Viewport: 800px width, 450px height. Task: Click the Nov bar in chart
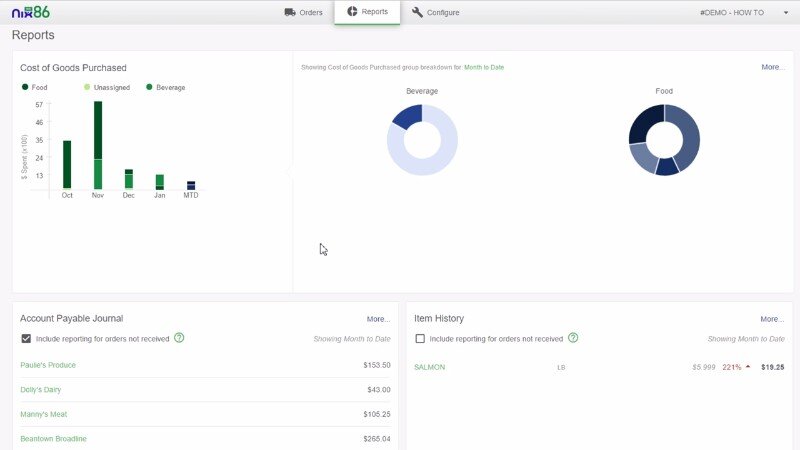tap(98, 144)
